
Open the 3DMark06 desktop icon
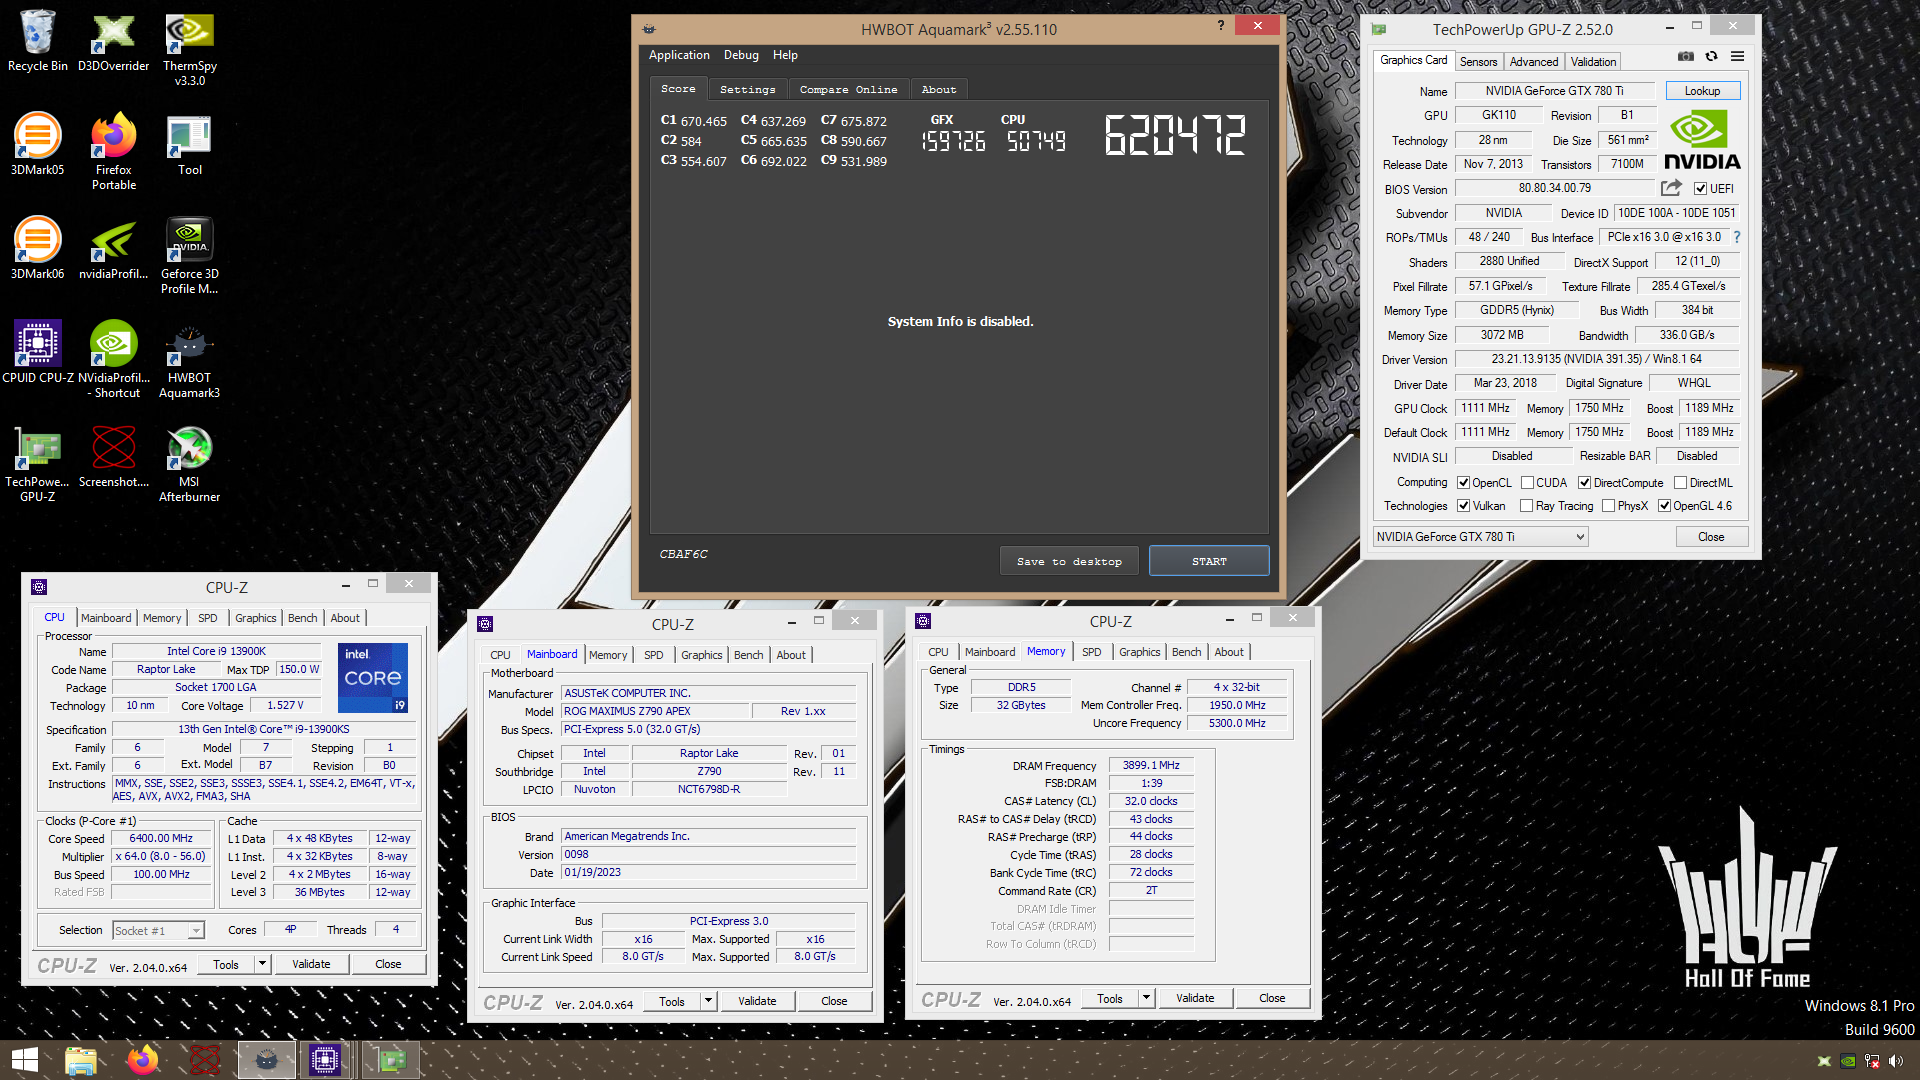37,249
